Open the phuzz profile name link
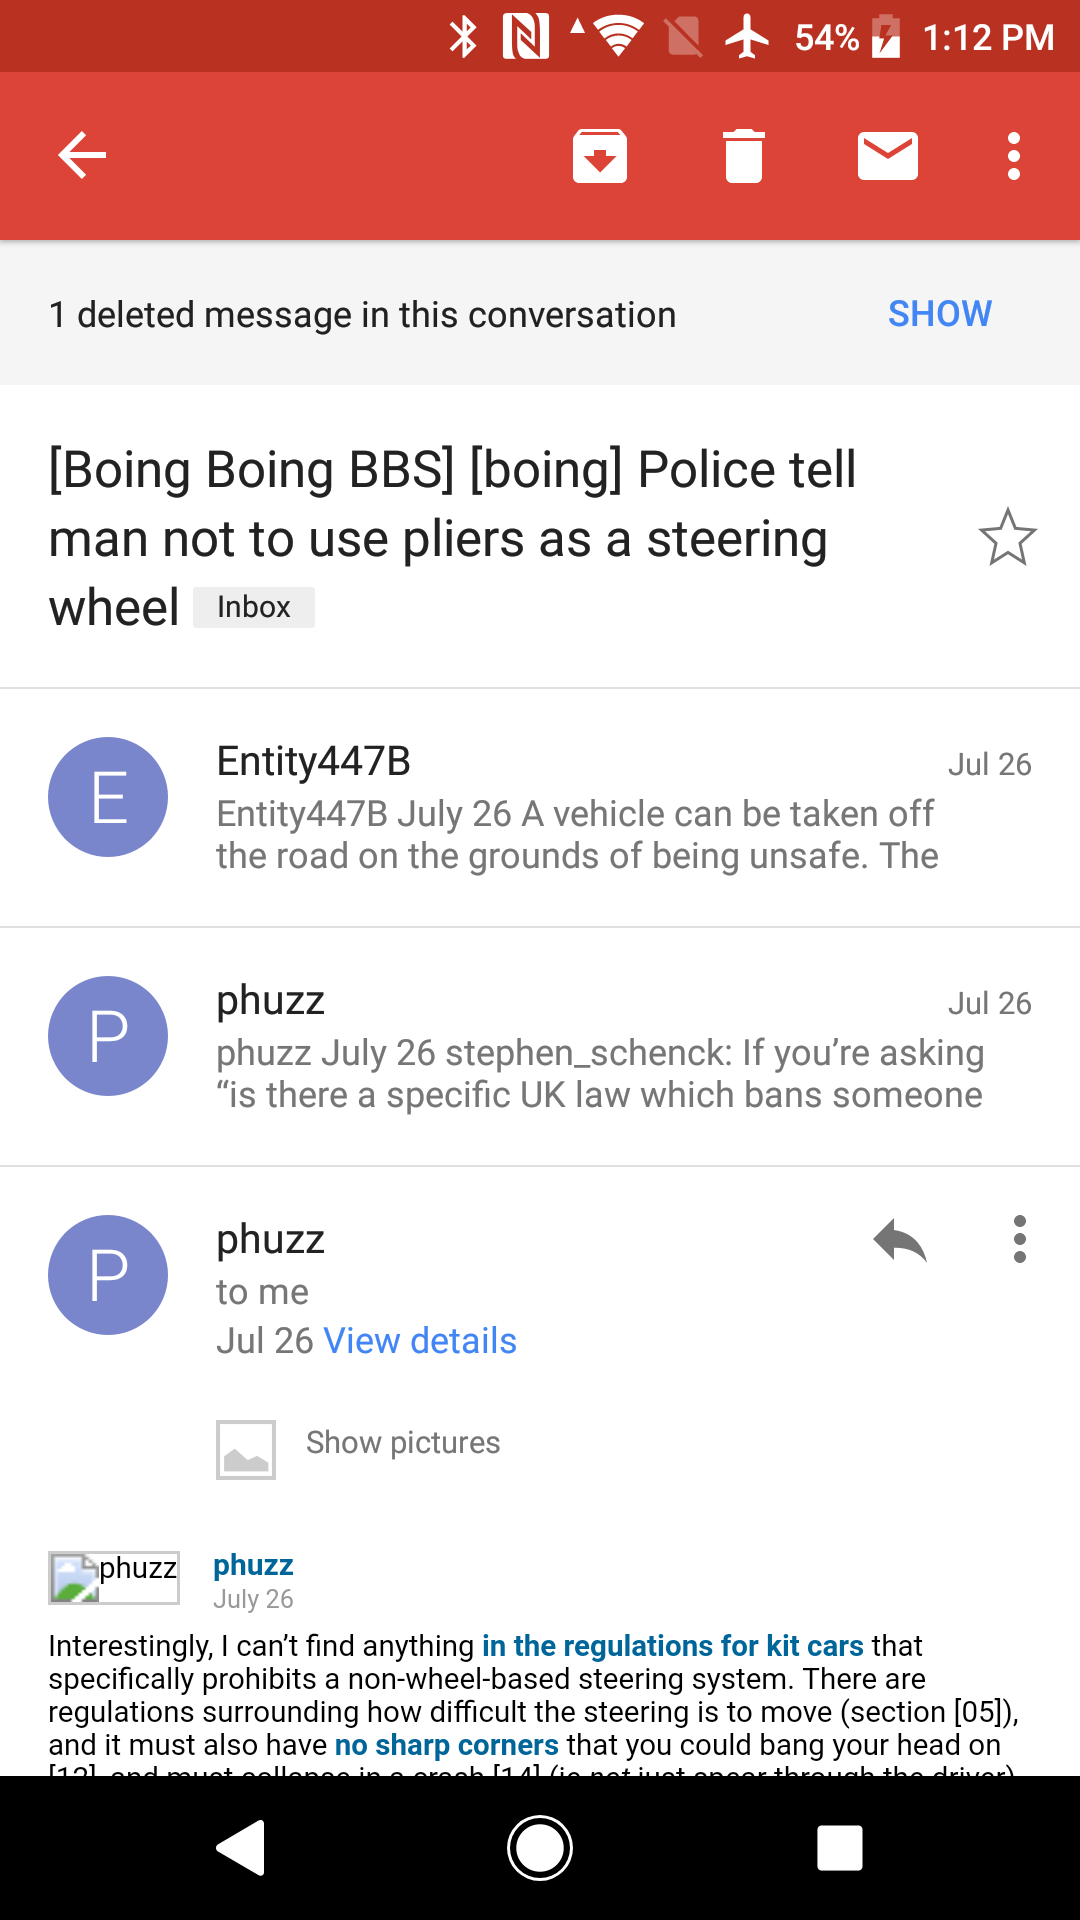This screenshot has width=1080, height=1920. coord(253,1565)
